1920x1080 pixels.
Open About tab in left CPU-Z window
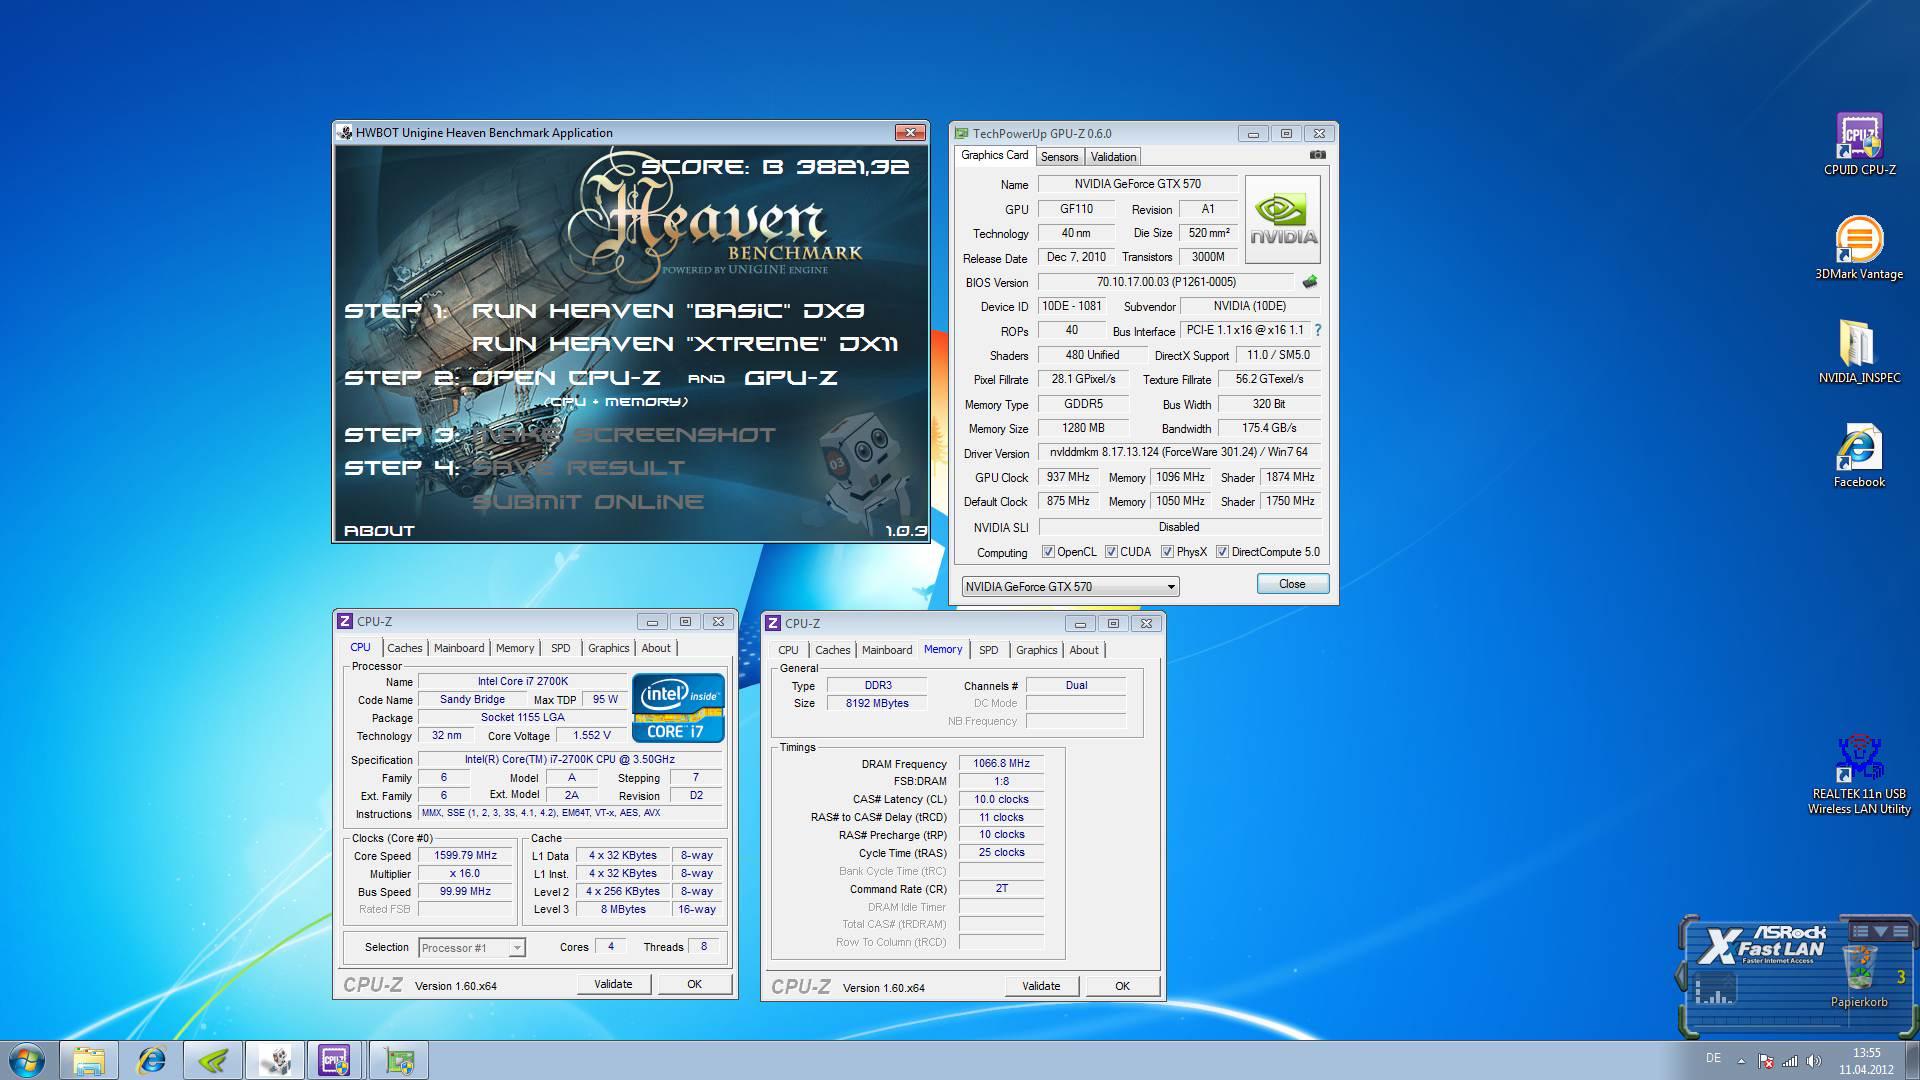pyautogui.click(x=656, y=648)
